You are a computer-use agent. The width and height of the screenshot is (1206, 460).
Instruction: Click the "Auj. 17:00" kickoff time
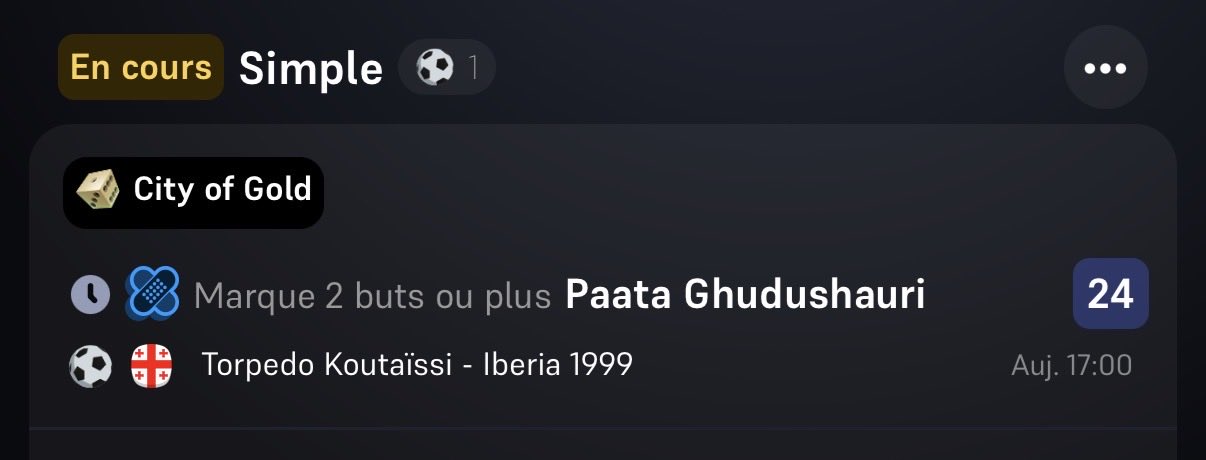1071,366
